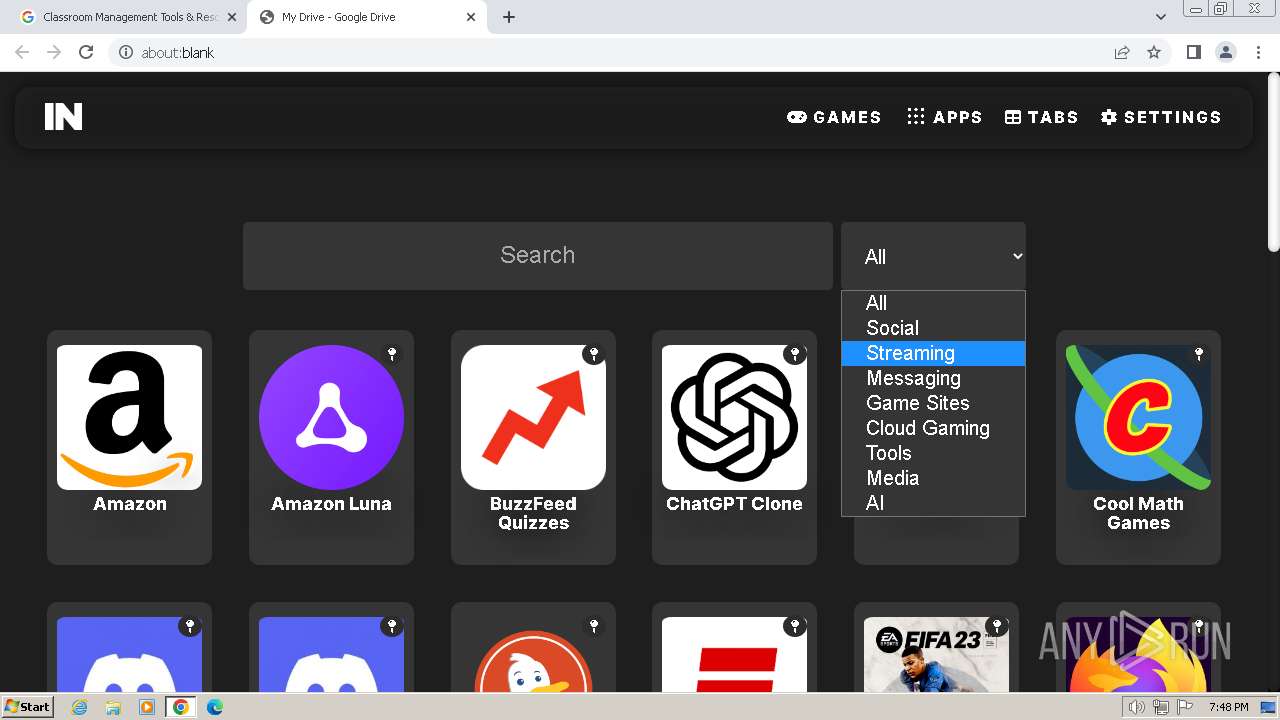The width and height of the screenshot is (1280, 720).
Task: Click the page vertical scrollbar
Action: coord(1273,163)
